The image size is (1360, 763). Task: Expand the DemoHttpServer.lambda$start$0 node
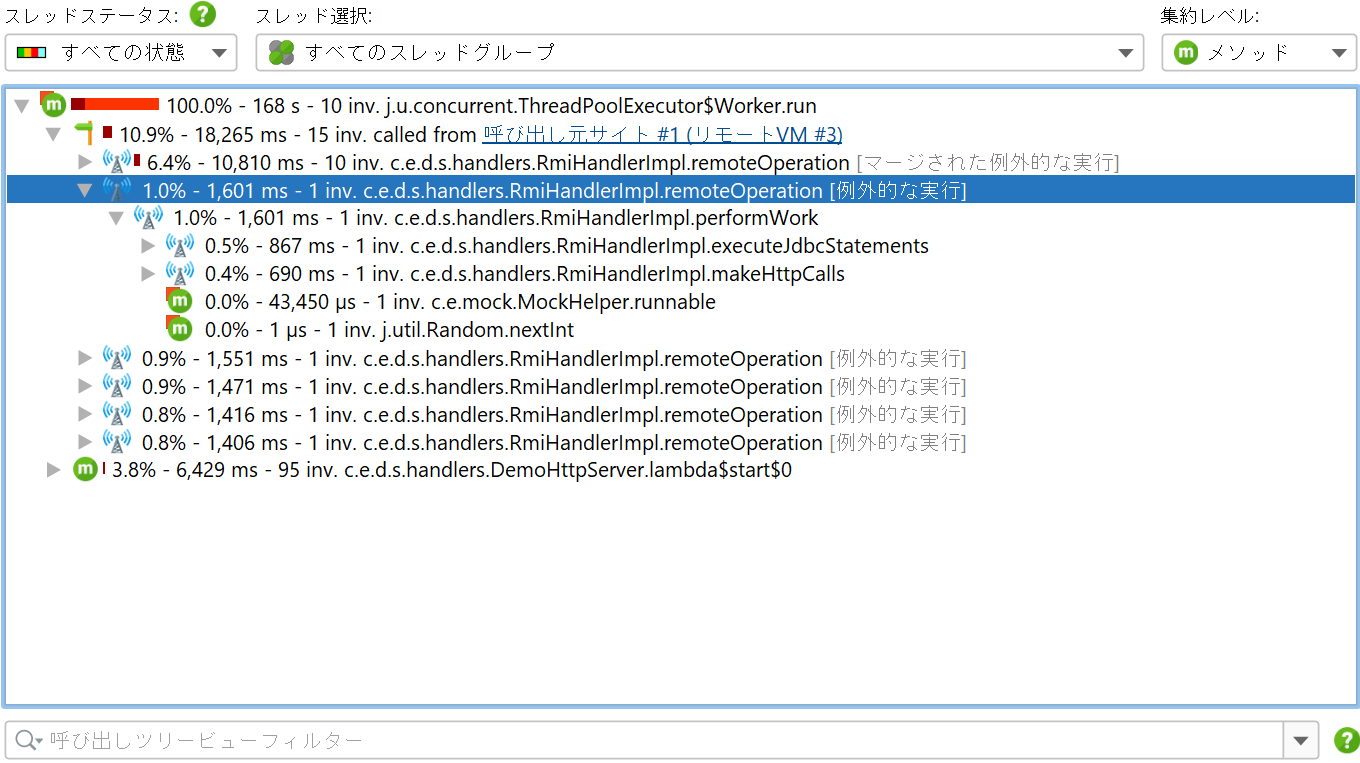(x=54, y=470)
